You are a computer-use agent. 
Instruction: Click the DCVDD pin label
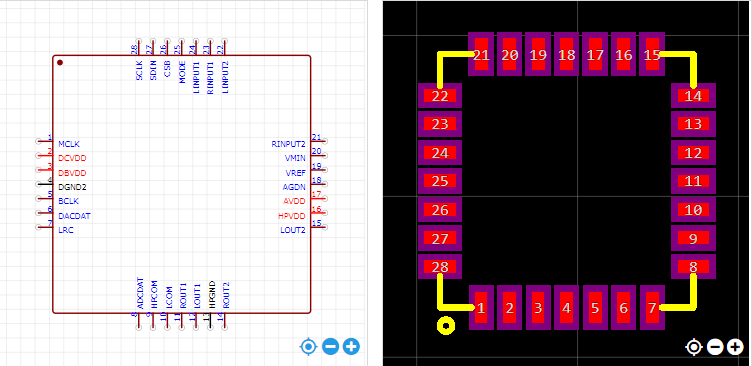click(x=72, y=158)
